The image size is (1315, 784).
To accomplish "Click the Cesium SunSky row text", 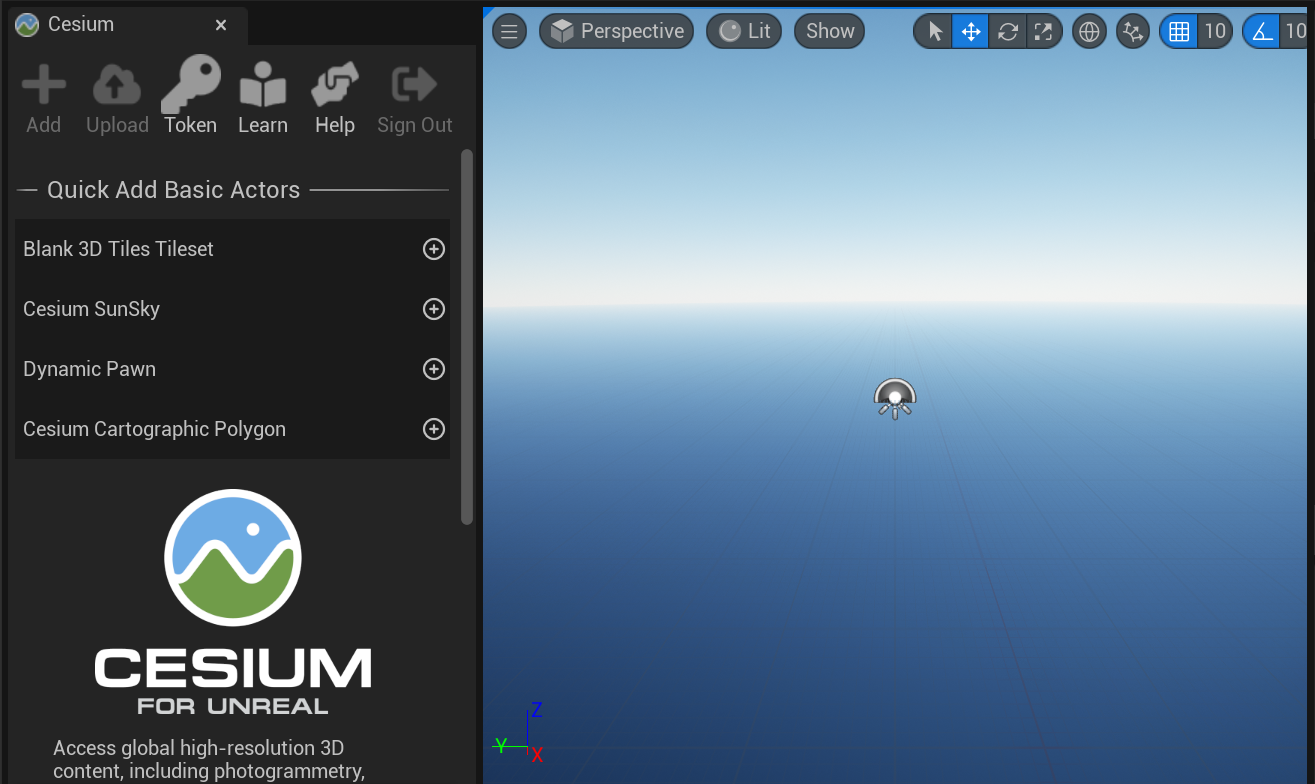I will [92, 309].
